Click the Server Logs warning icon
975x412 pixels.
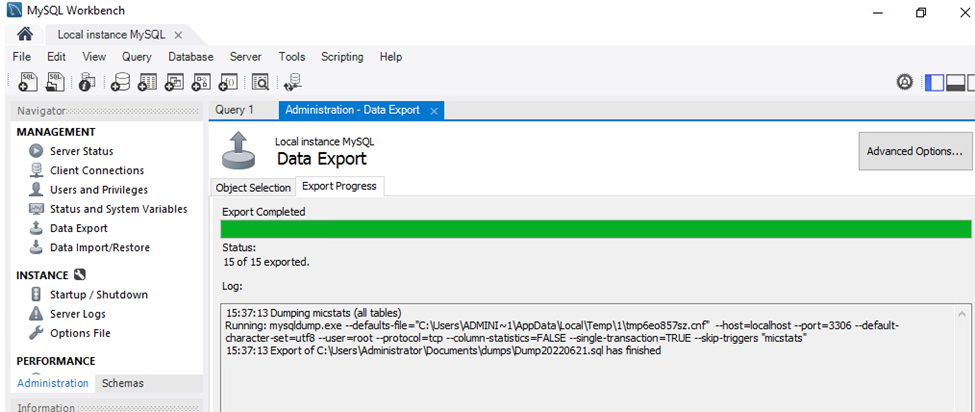(36, 314)
